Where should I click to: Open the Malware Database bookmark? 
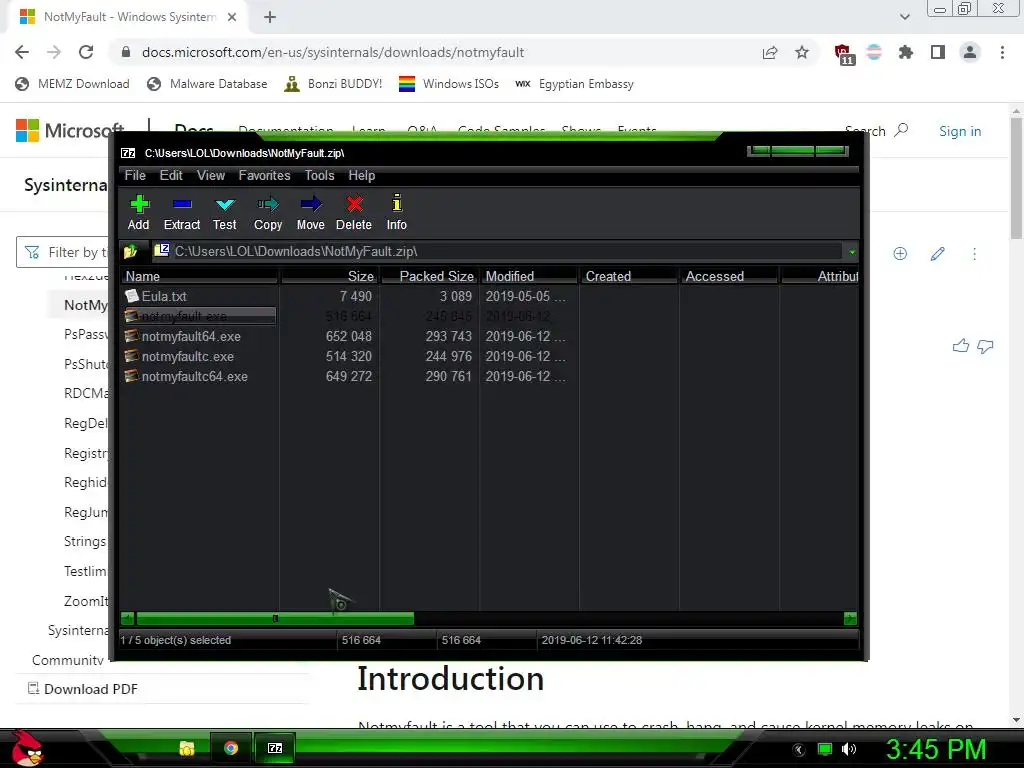[208, 84]
